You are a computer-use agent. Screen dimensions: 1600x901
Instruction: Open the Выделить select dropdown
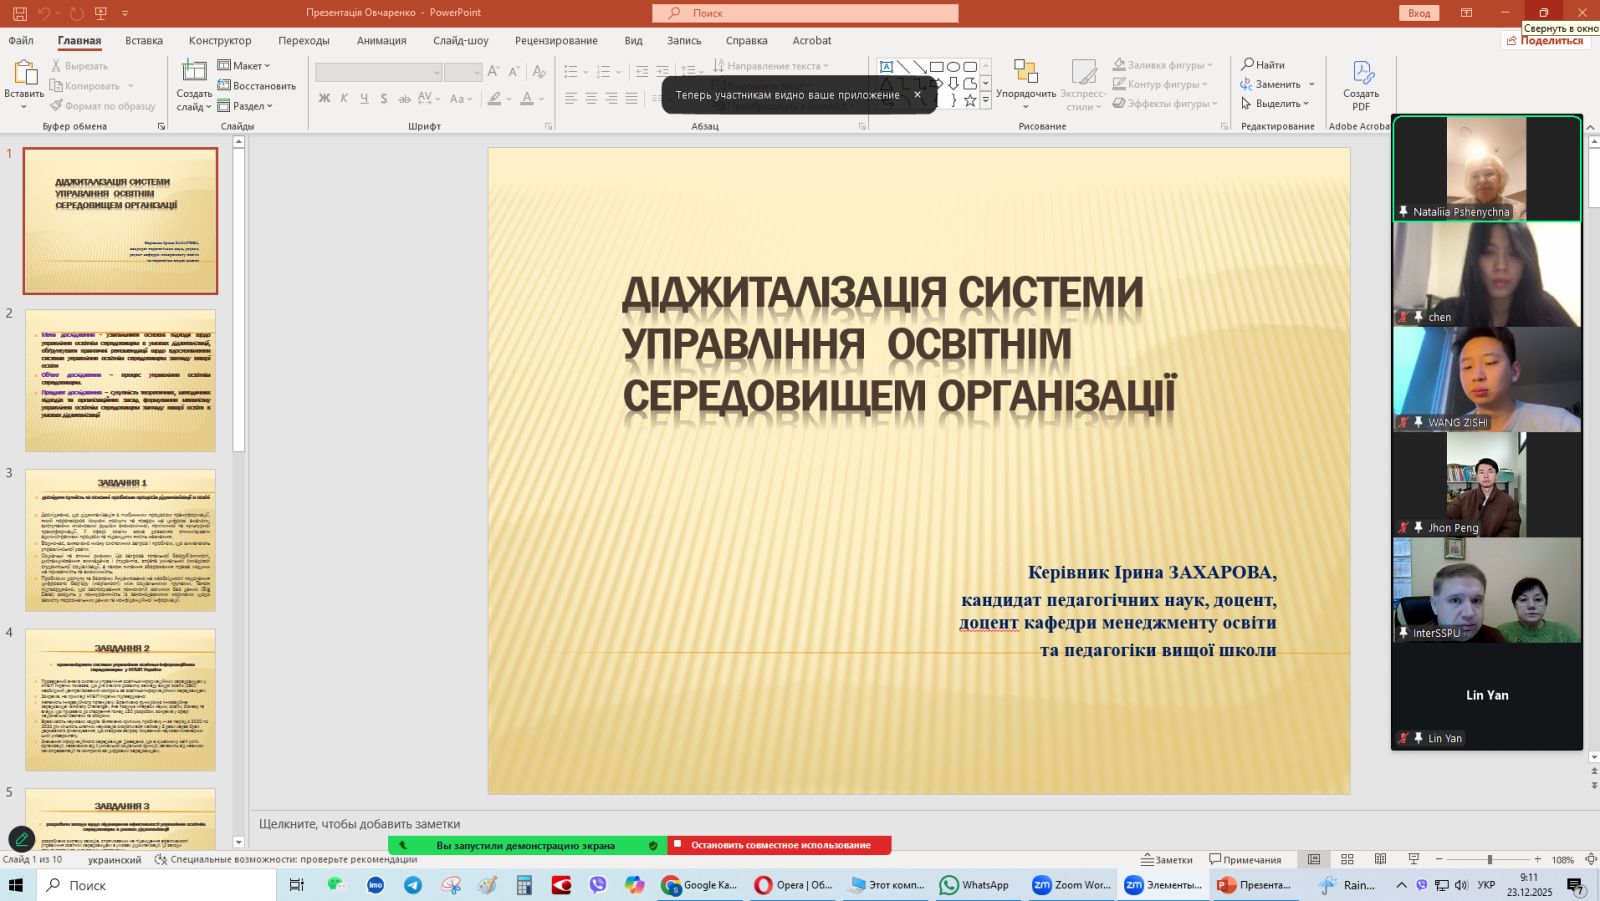pos(1277,104)
